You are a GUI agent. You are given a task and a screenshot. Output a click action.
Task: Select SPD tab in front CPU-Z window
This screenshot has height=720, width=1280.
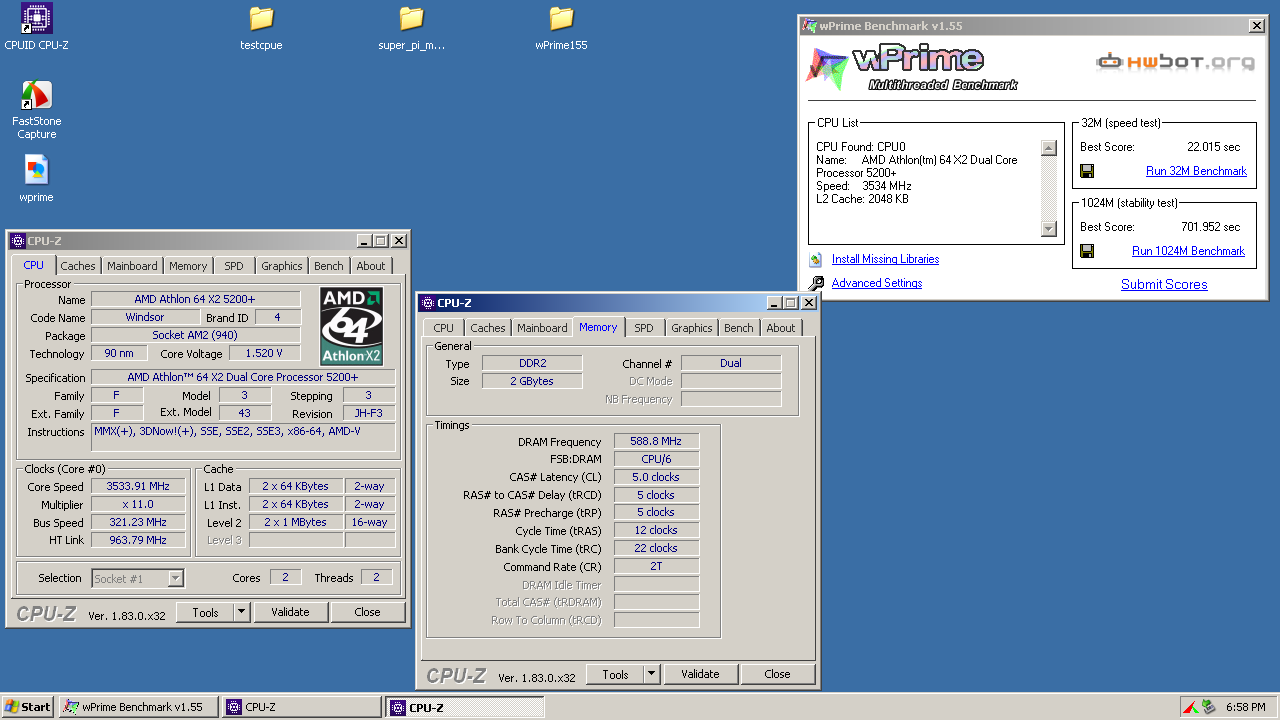pyautogui.click(x=644, y=328)
